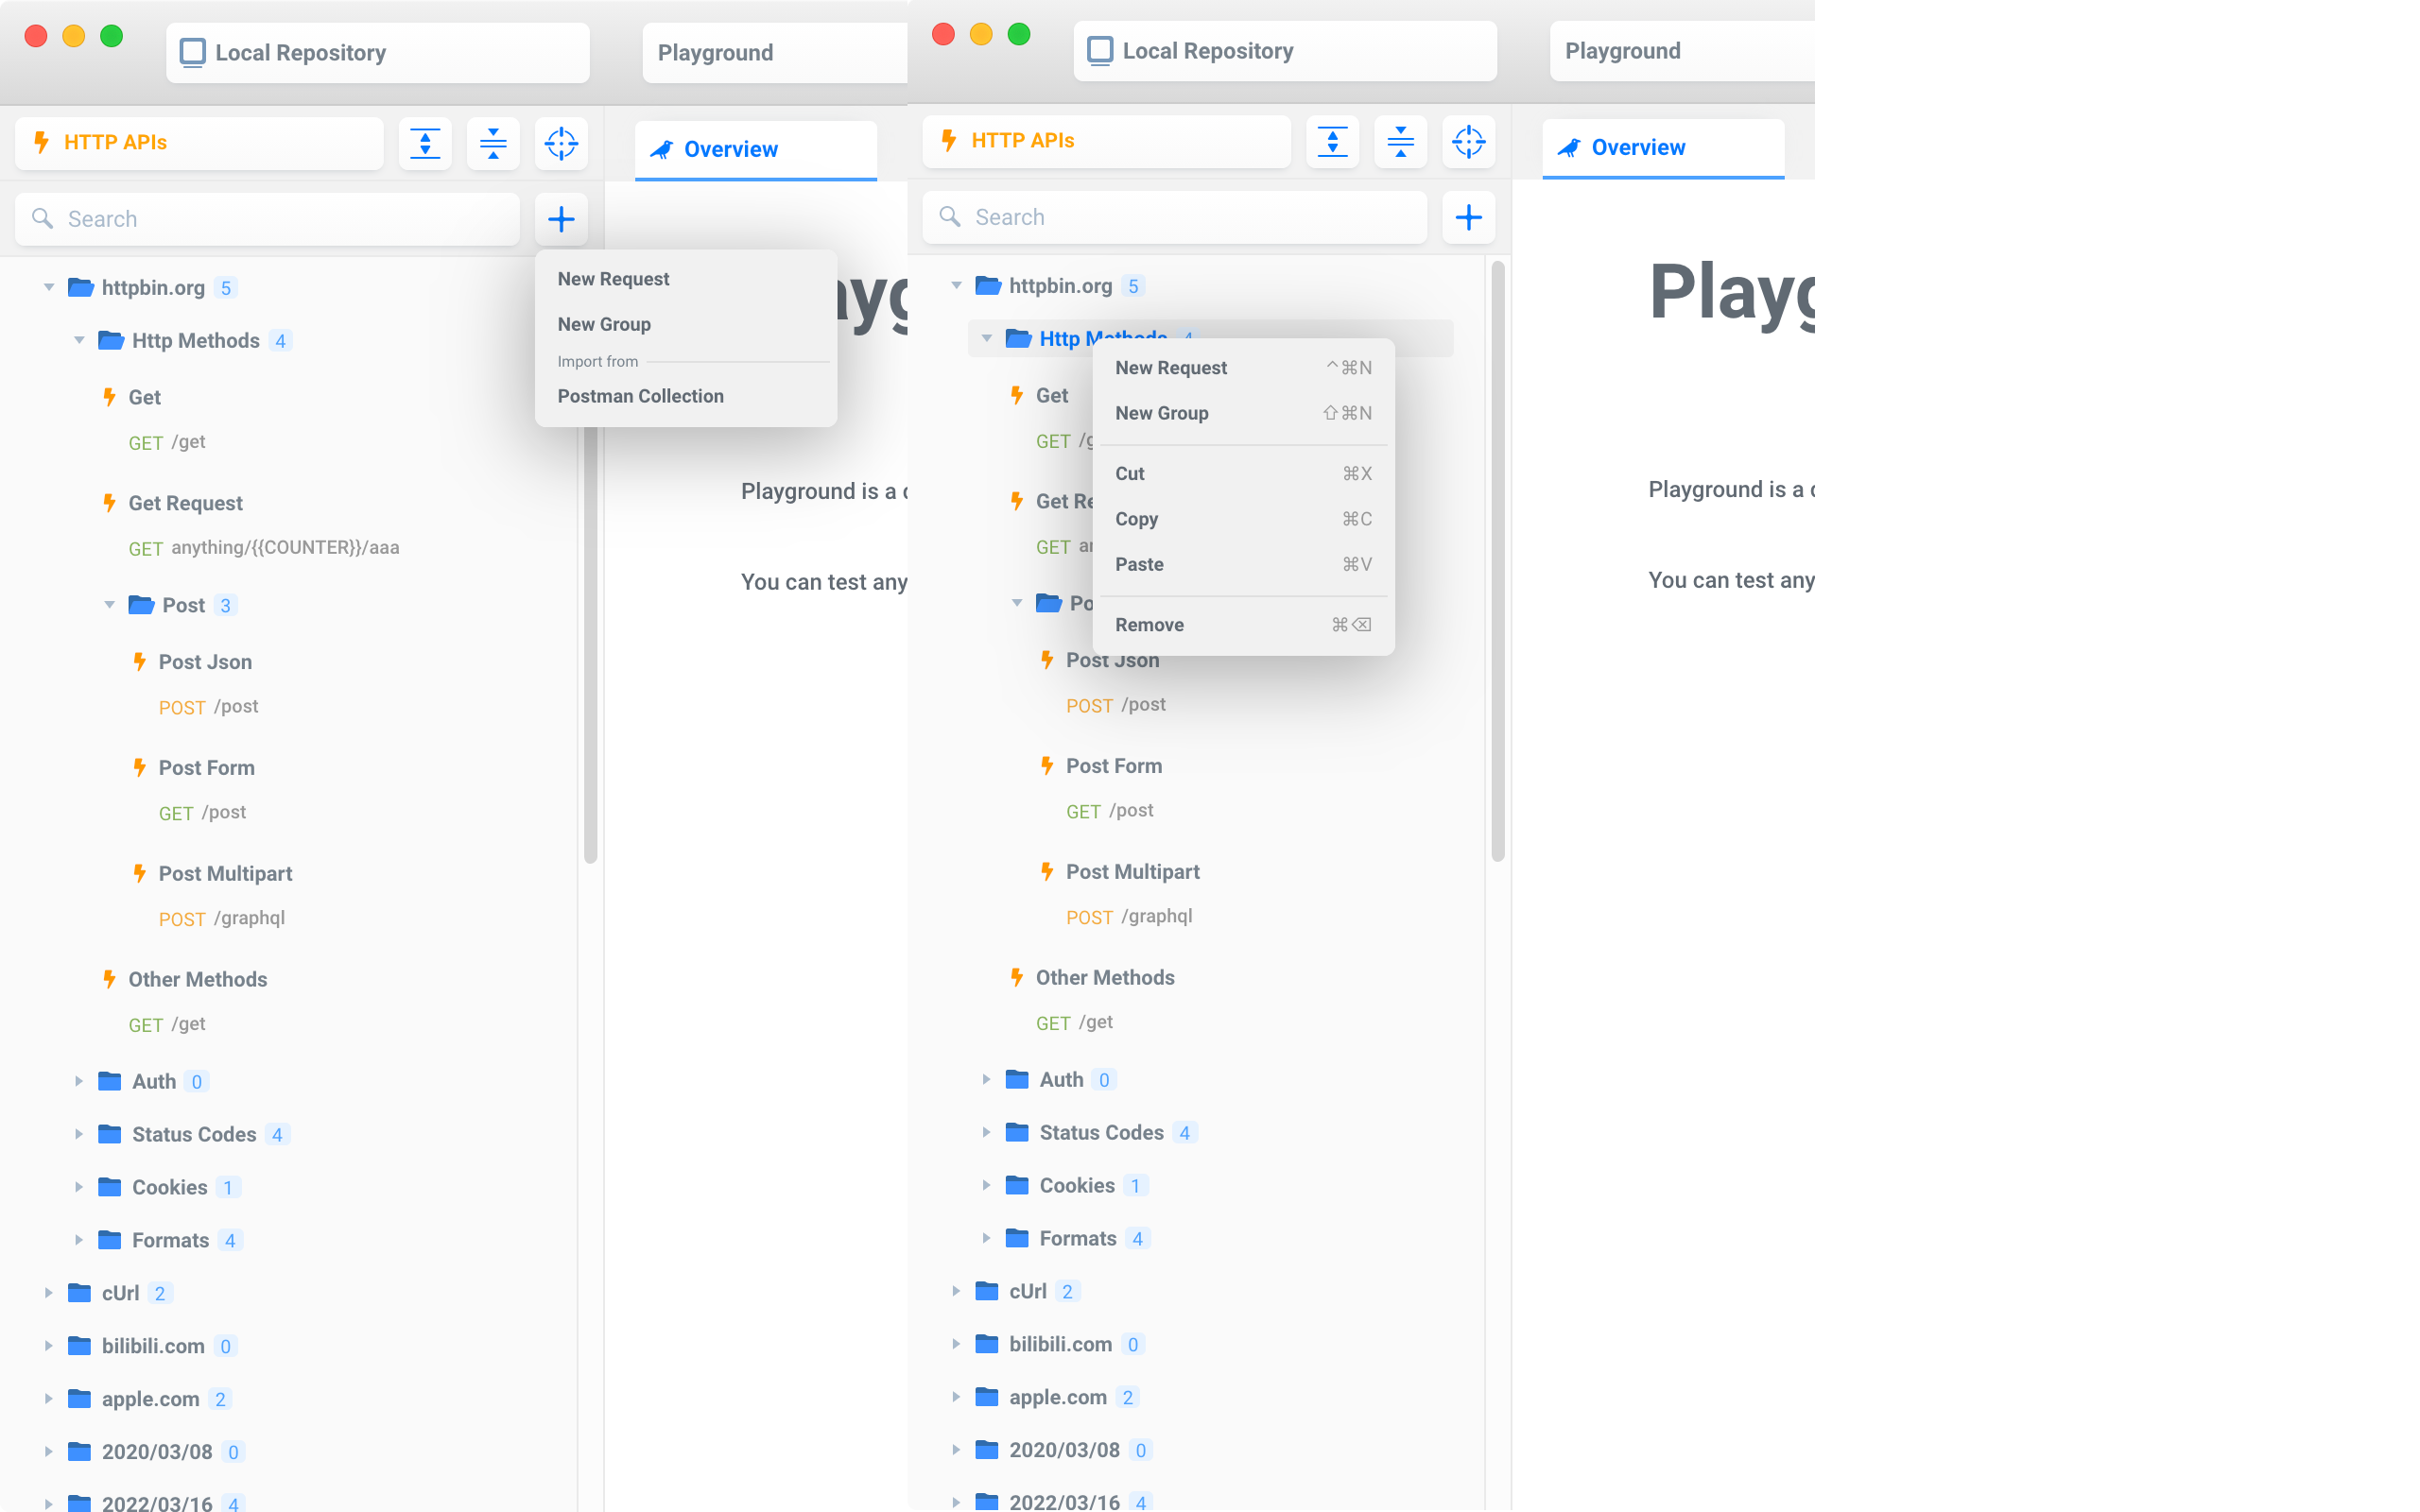Click collapse all icon in left window toolbar
Image resolution: width=2420 pixels, height=1512 pixels.
[x=493, y=143]
